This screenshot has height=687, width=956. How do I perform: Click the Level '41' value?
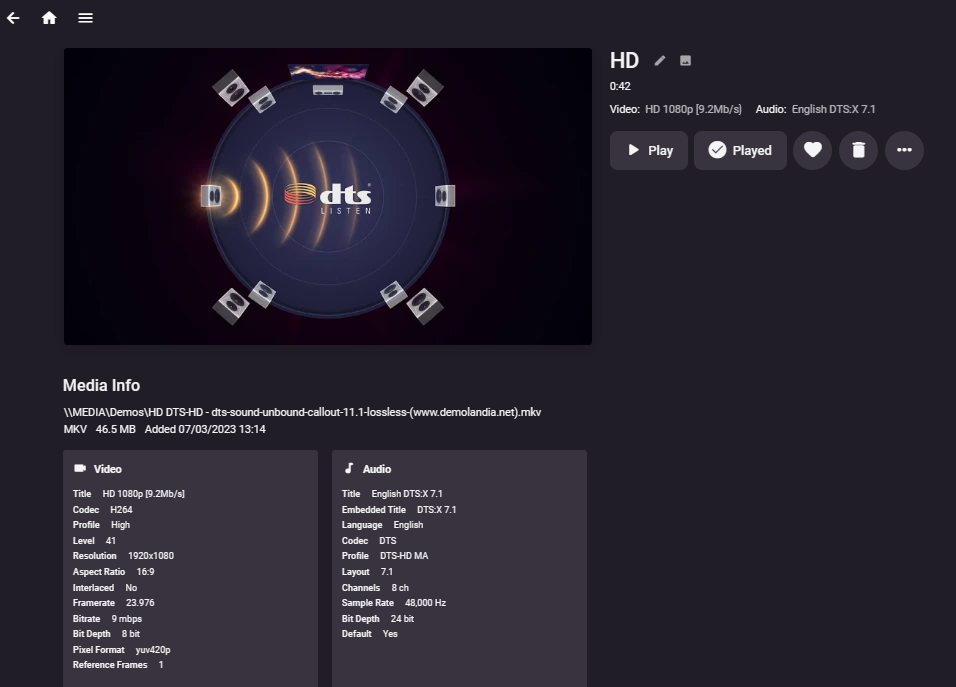tap(110, 541)
